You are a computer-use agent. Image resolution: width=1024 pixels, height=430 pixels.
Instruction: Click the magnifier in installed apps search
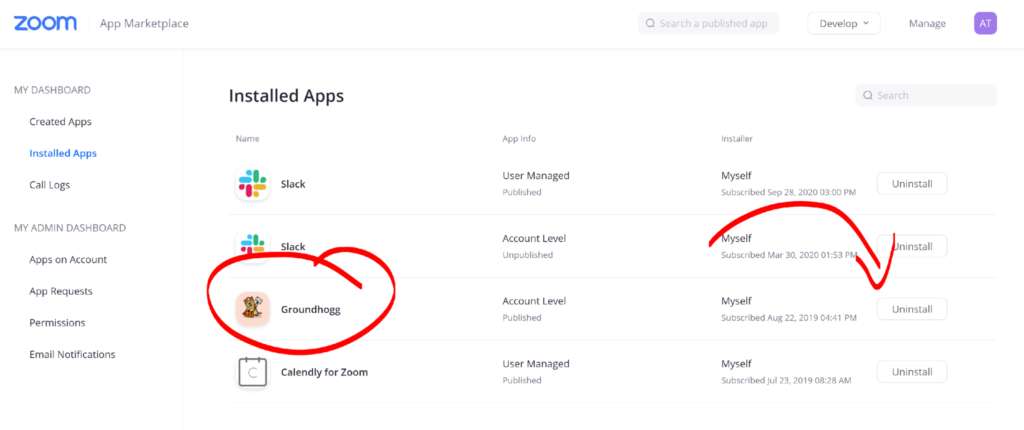868,95
